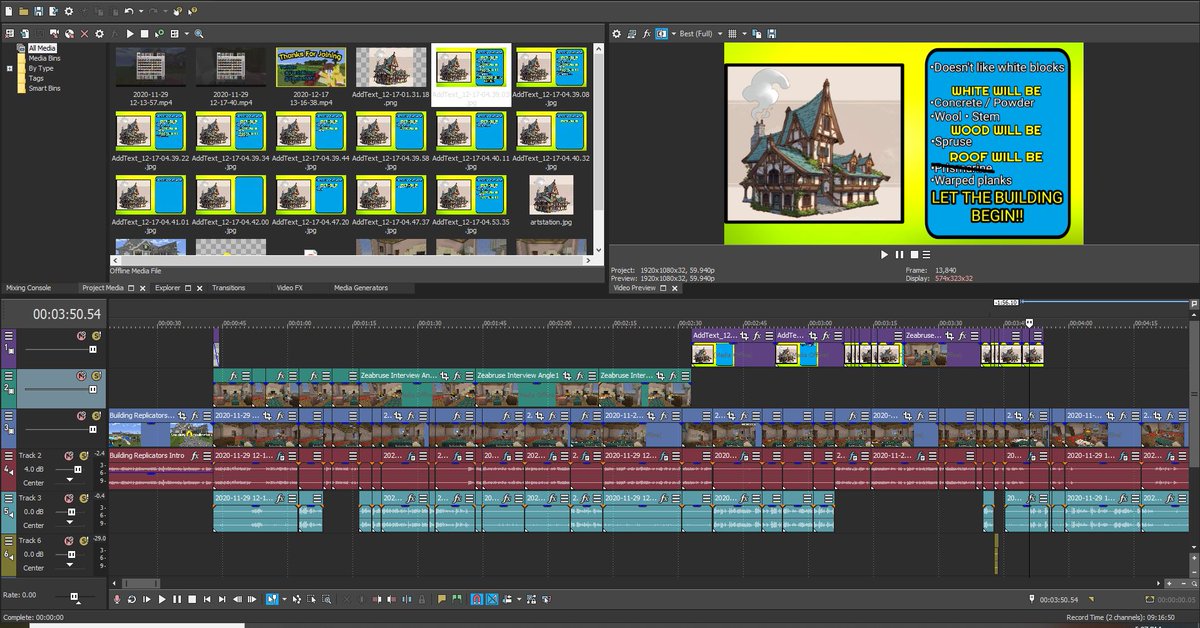Switch to the Mixing Console tab
This screenshot has width=1200, height=628.
point(28,288)
